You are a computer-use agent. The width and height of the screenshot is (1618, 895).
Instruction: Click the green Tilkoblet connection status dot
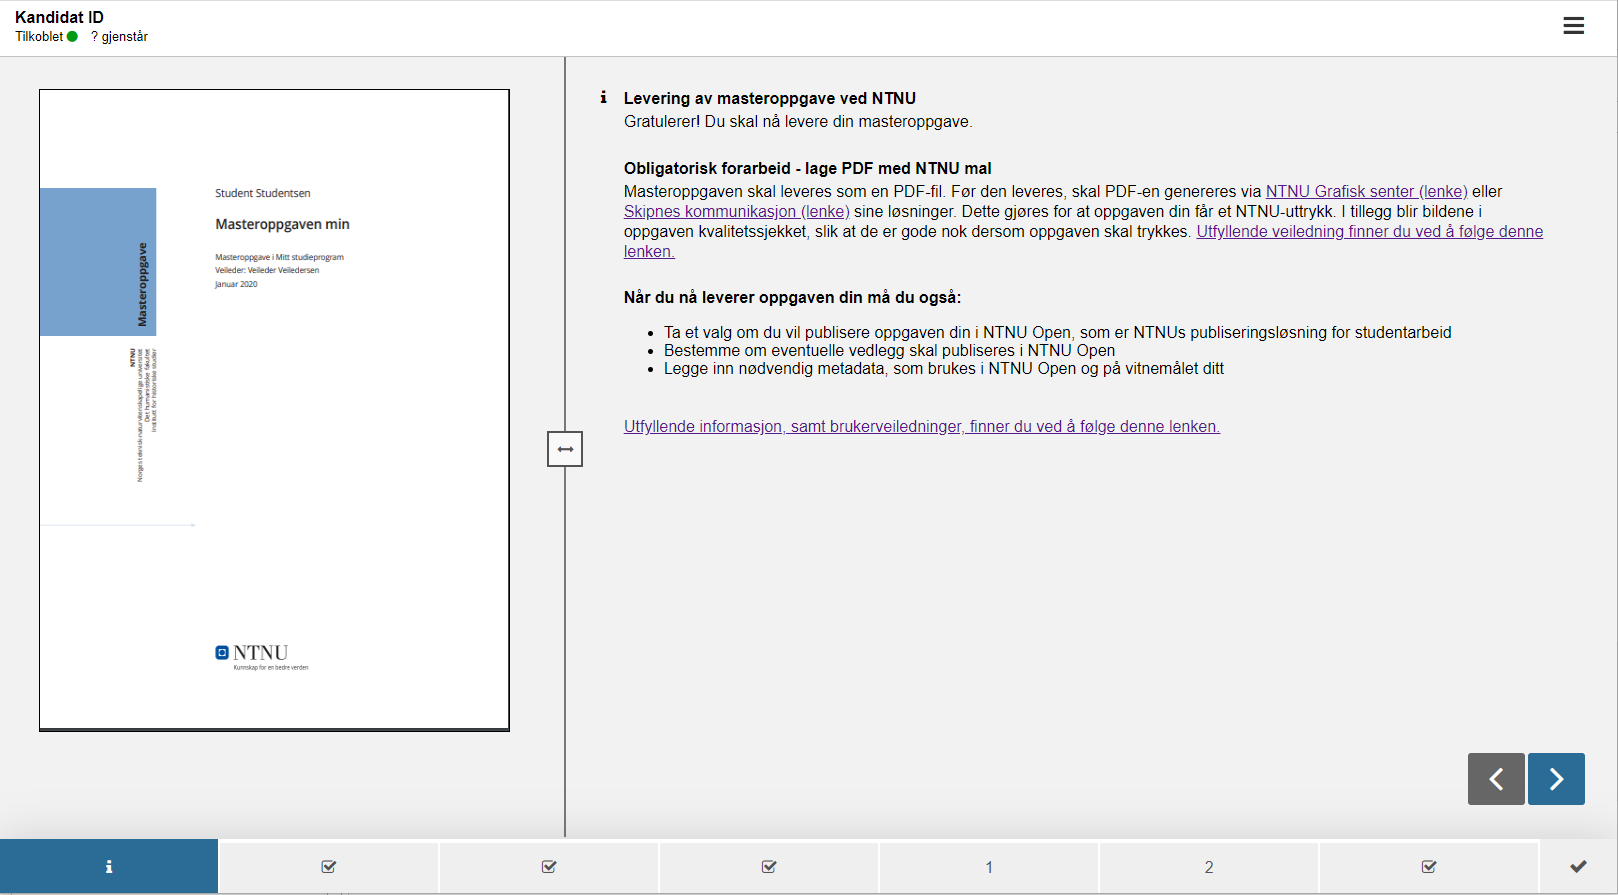point(72,37)
